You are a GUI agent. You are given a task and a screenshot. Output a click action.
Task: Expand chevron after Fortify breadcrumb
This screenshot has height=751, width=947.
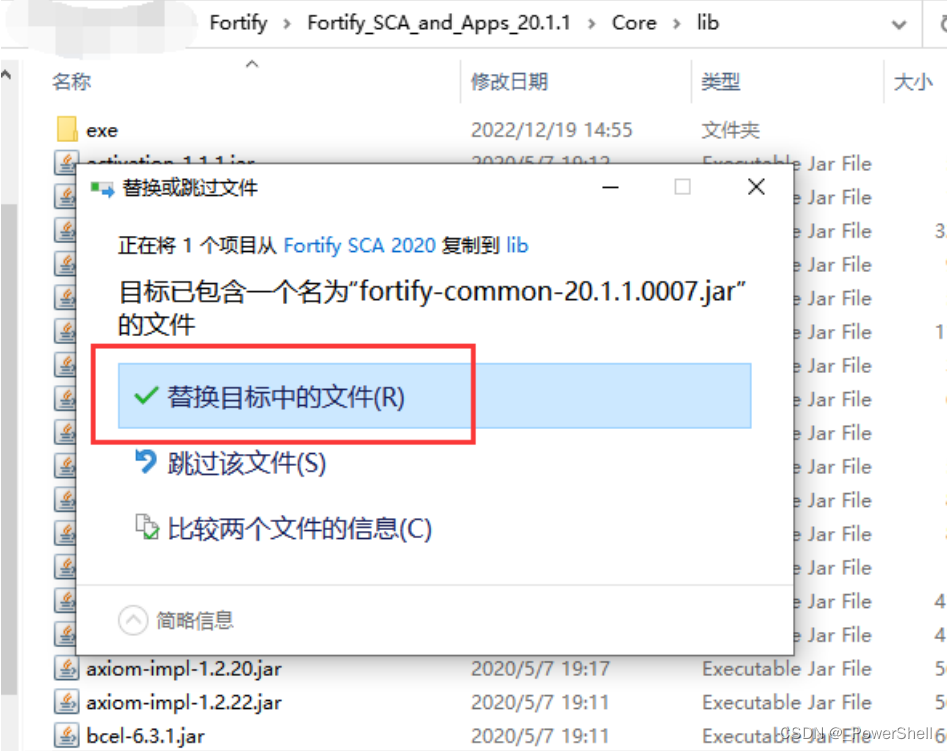(x=287, y=24)
